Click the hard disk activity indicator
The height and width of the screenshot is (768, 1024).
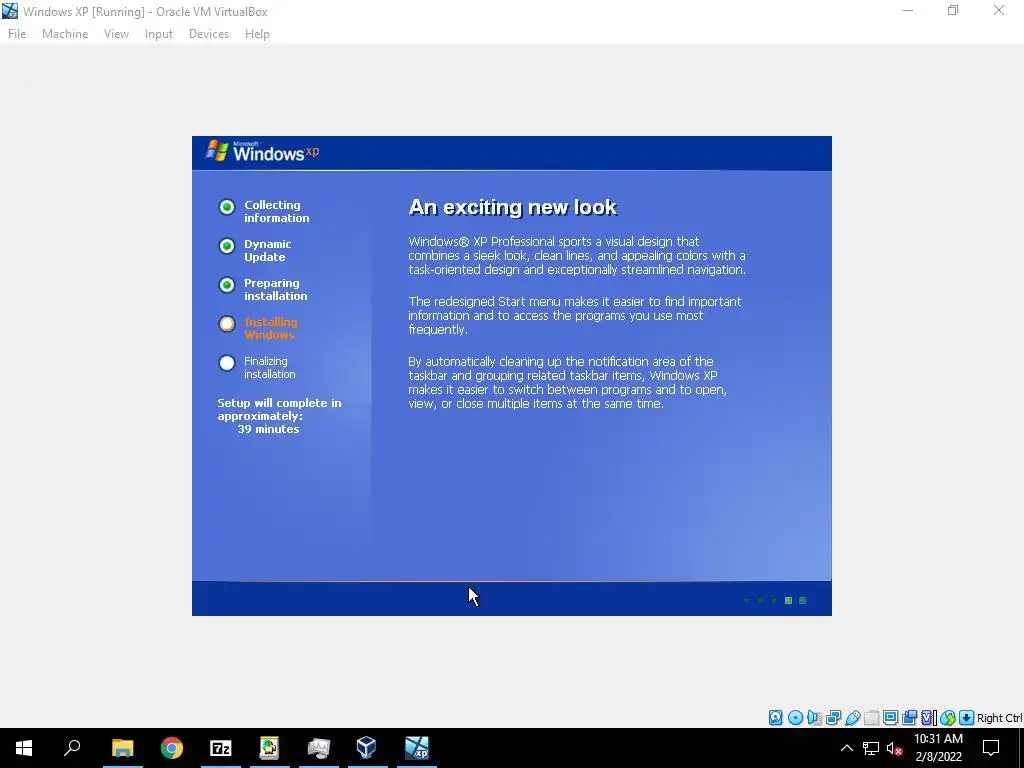pyautogui.click(x=776, y=718)
